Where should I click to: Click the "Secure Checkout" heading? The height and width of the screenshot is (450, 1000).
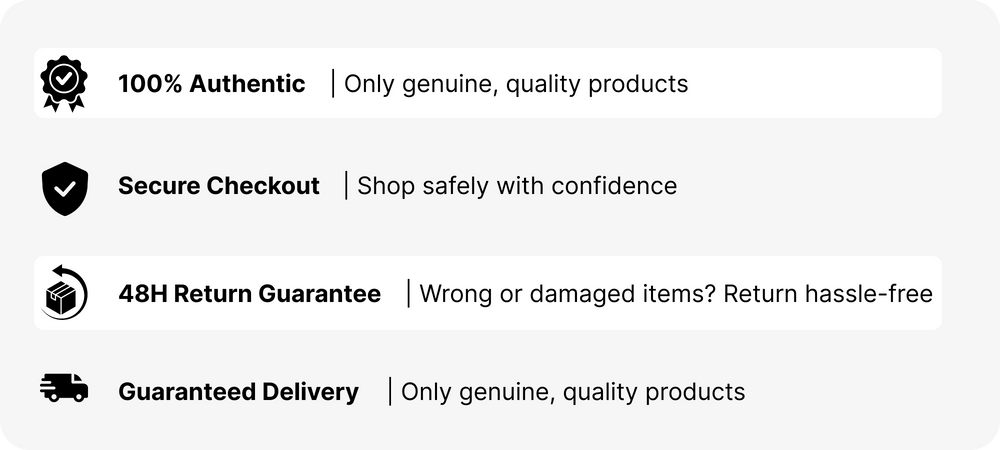point(218,186)
